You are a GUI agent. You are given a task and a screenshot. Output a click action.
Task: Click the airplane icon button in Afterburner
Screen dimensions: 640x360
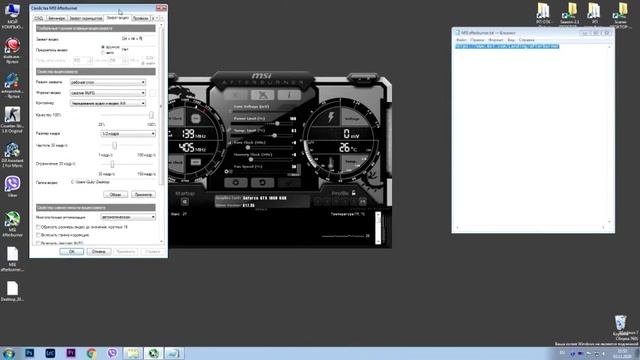tap(262, 95)
